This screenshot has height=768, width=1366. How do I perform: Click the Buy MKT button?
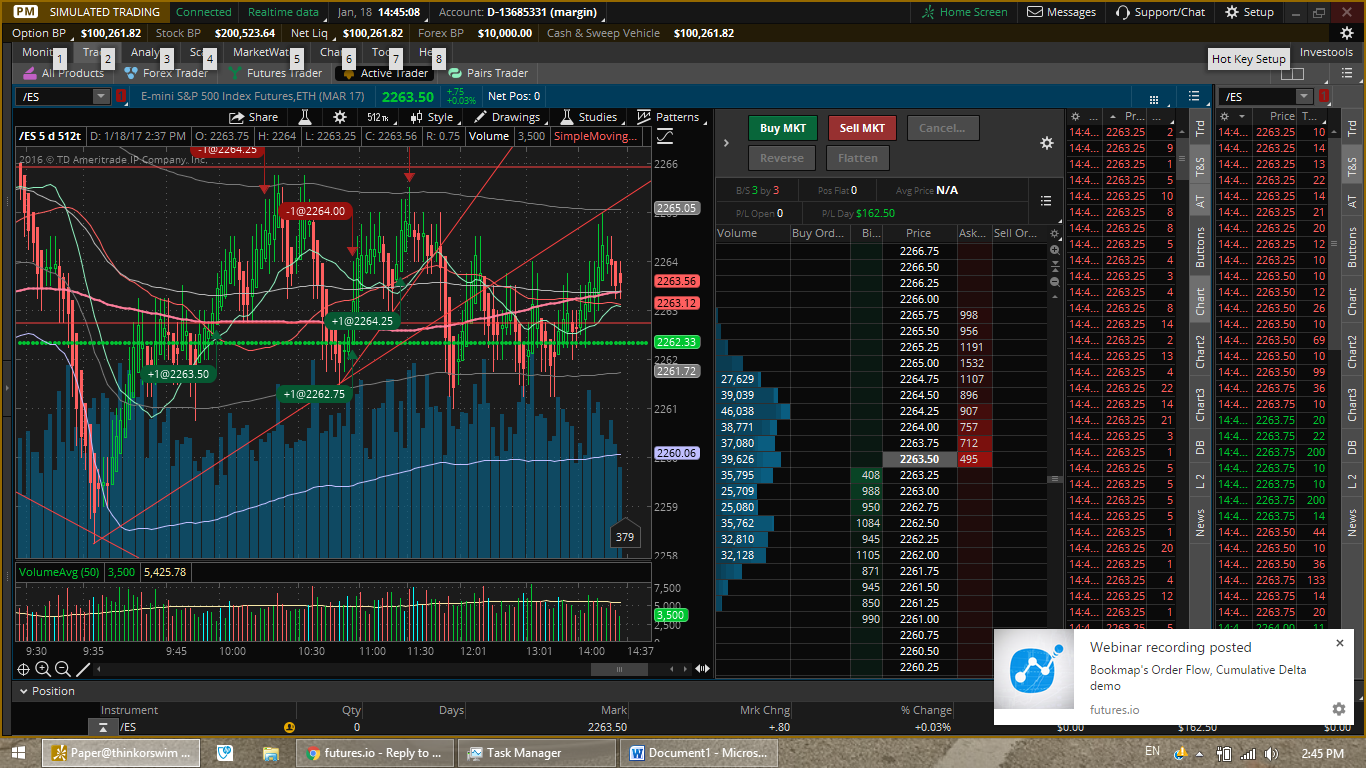[x=783, y=128]
